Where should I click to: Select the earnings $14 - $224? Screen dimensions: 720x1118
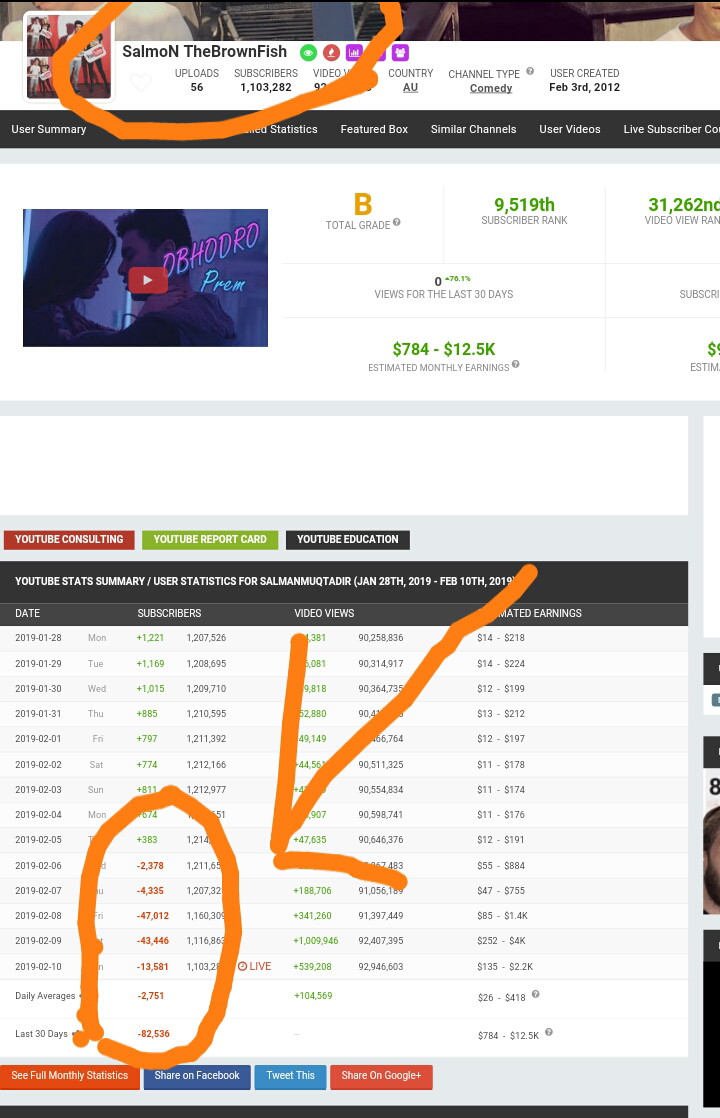[x=501, y=664]
